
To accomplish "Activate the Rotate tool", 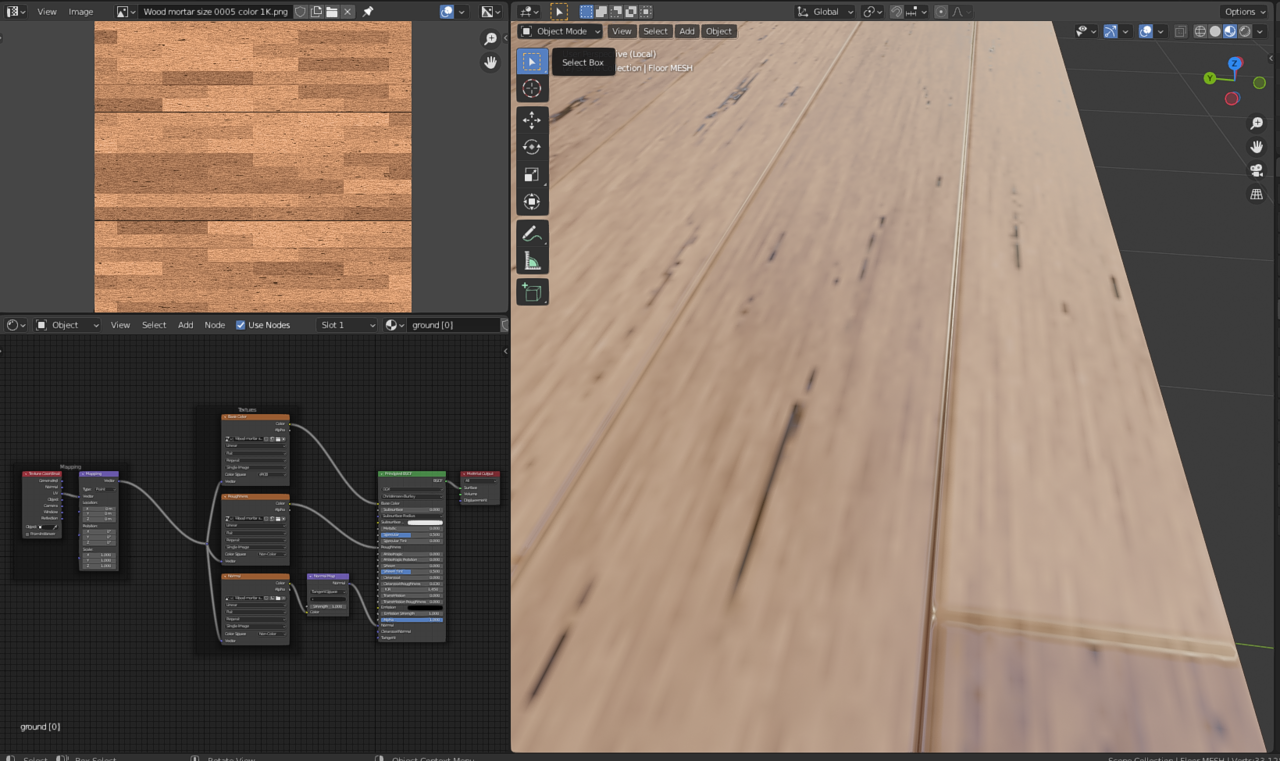I will (532, 147).
